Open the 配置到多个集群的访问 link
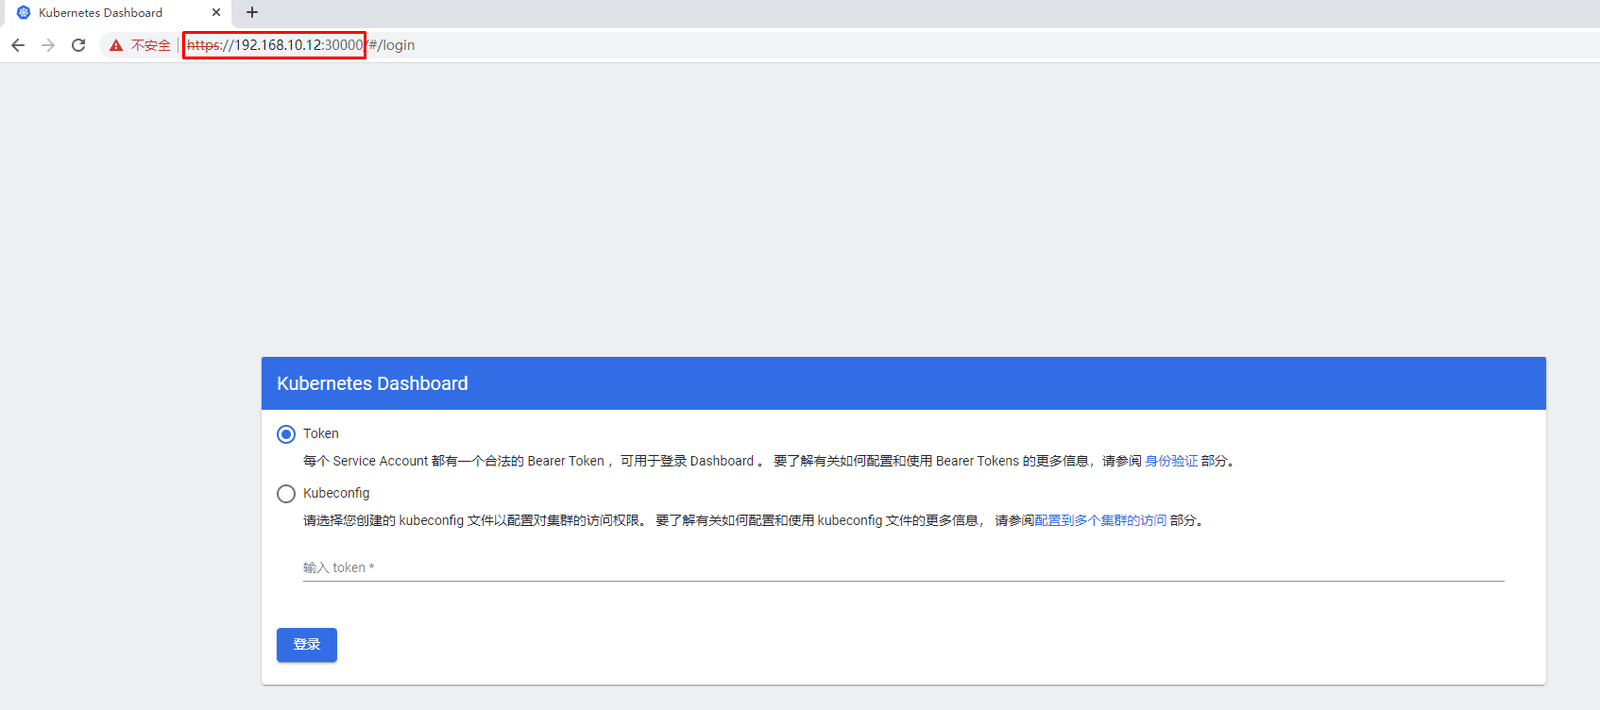The image size is (1600, 710). [x=1100, y=520]
